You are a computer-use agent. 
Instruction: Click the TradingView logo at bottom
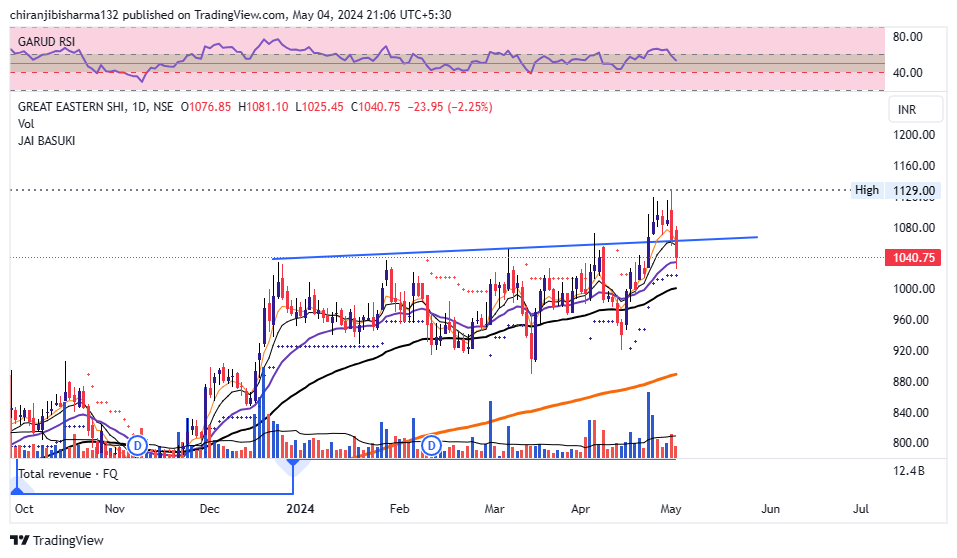coord(57,540)
